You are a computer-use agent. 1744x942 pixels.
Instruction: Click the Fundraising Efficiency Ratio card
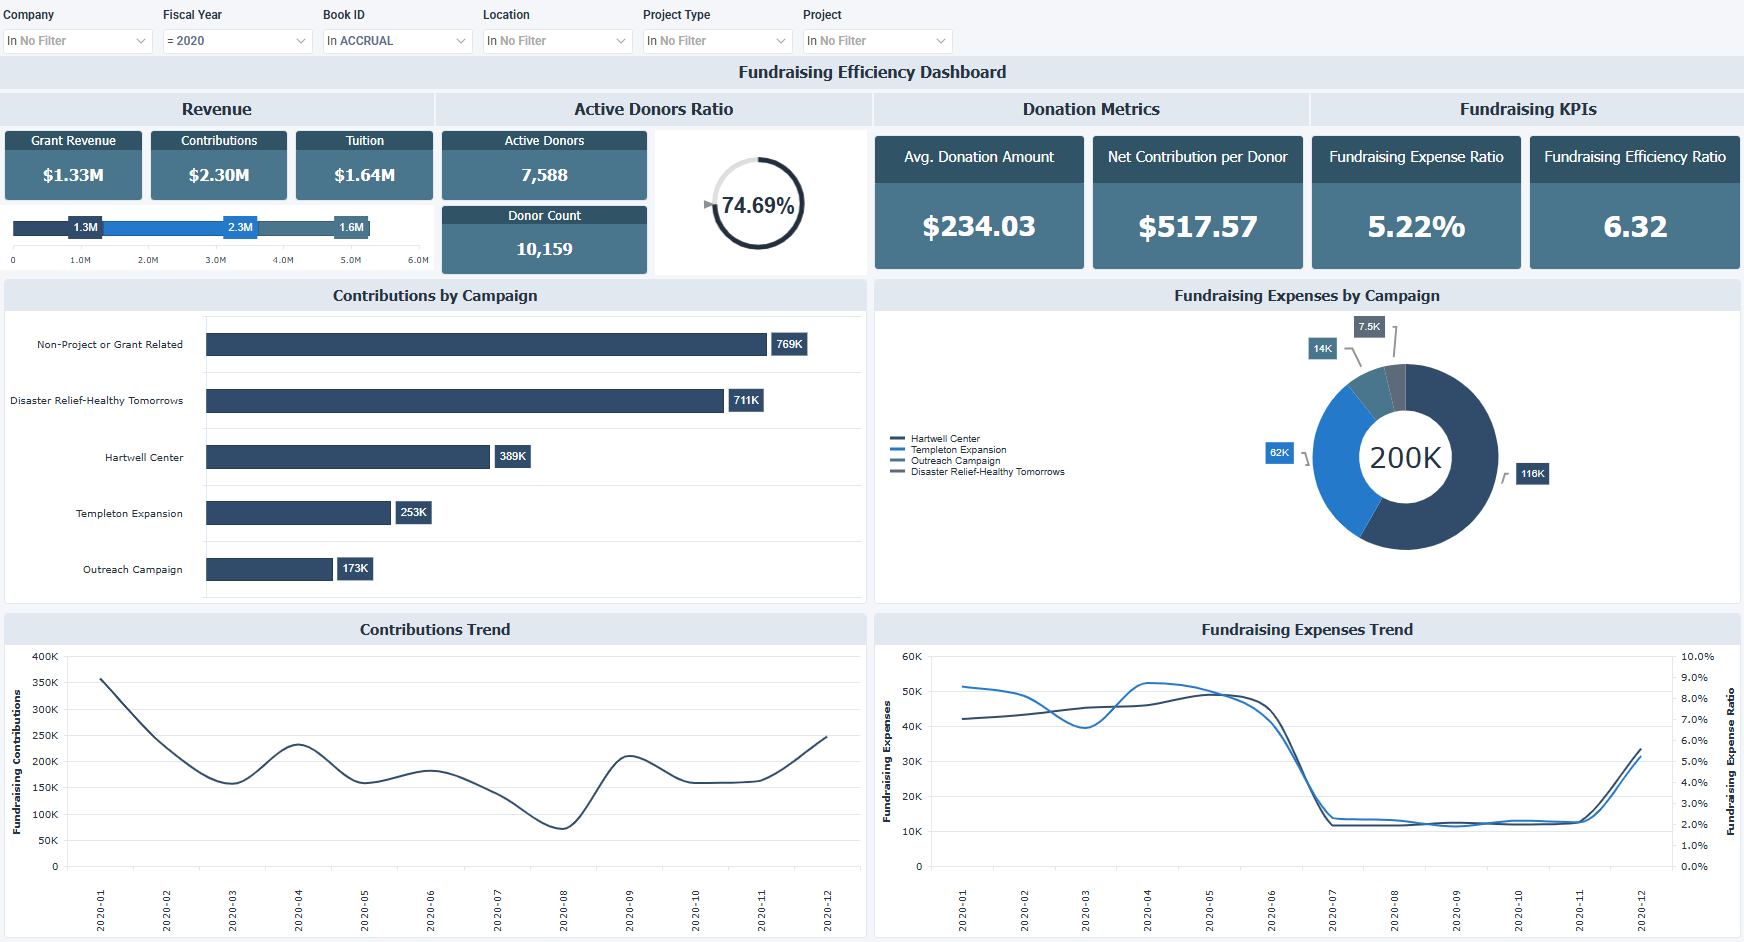point(1635,202)
